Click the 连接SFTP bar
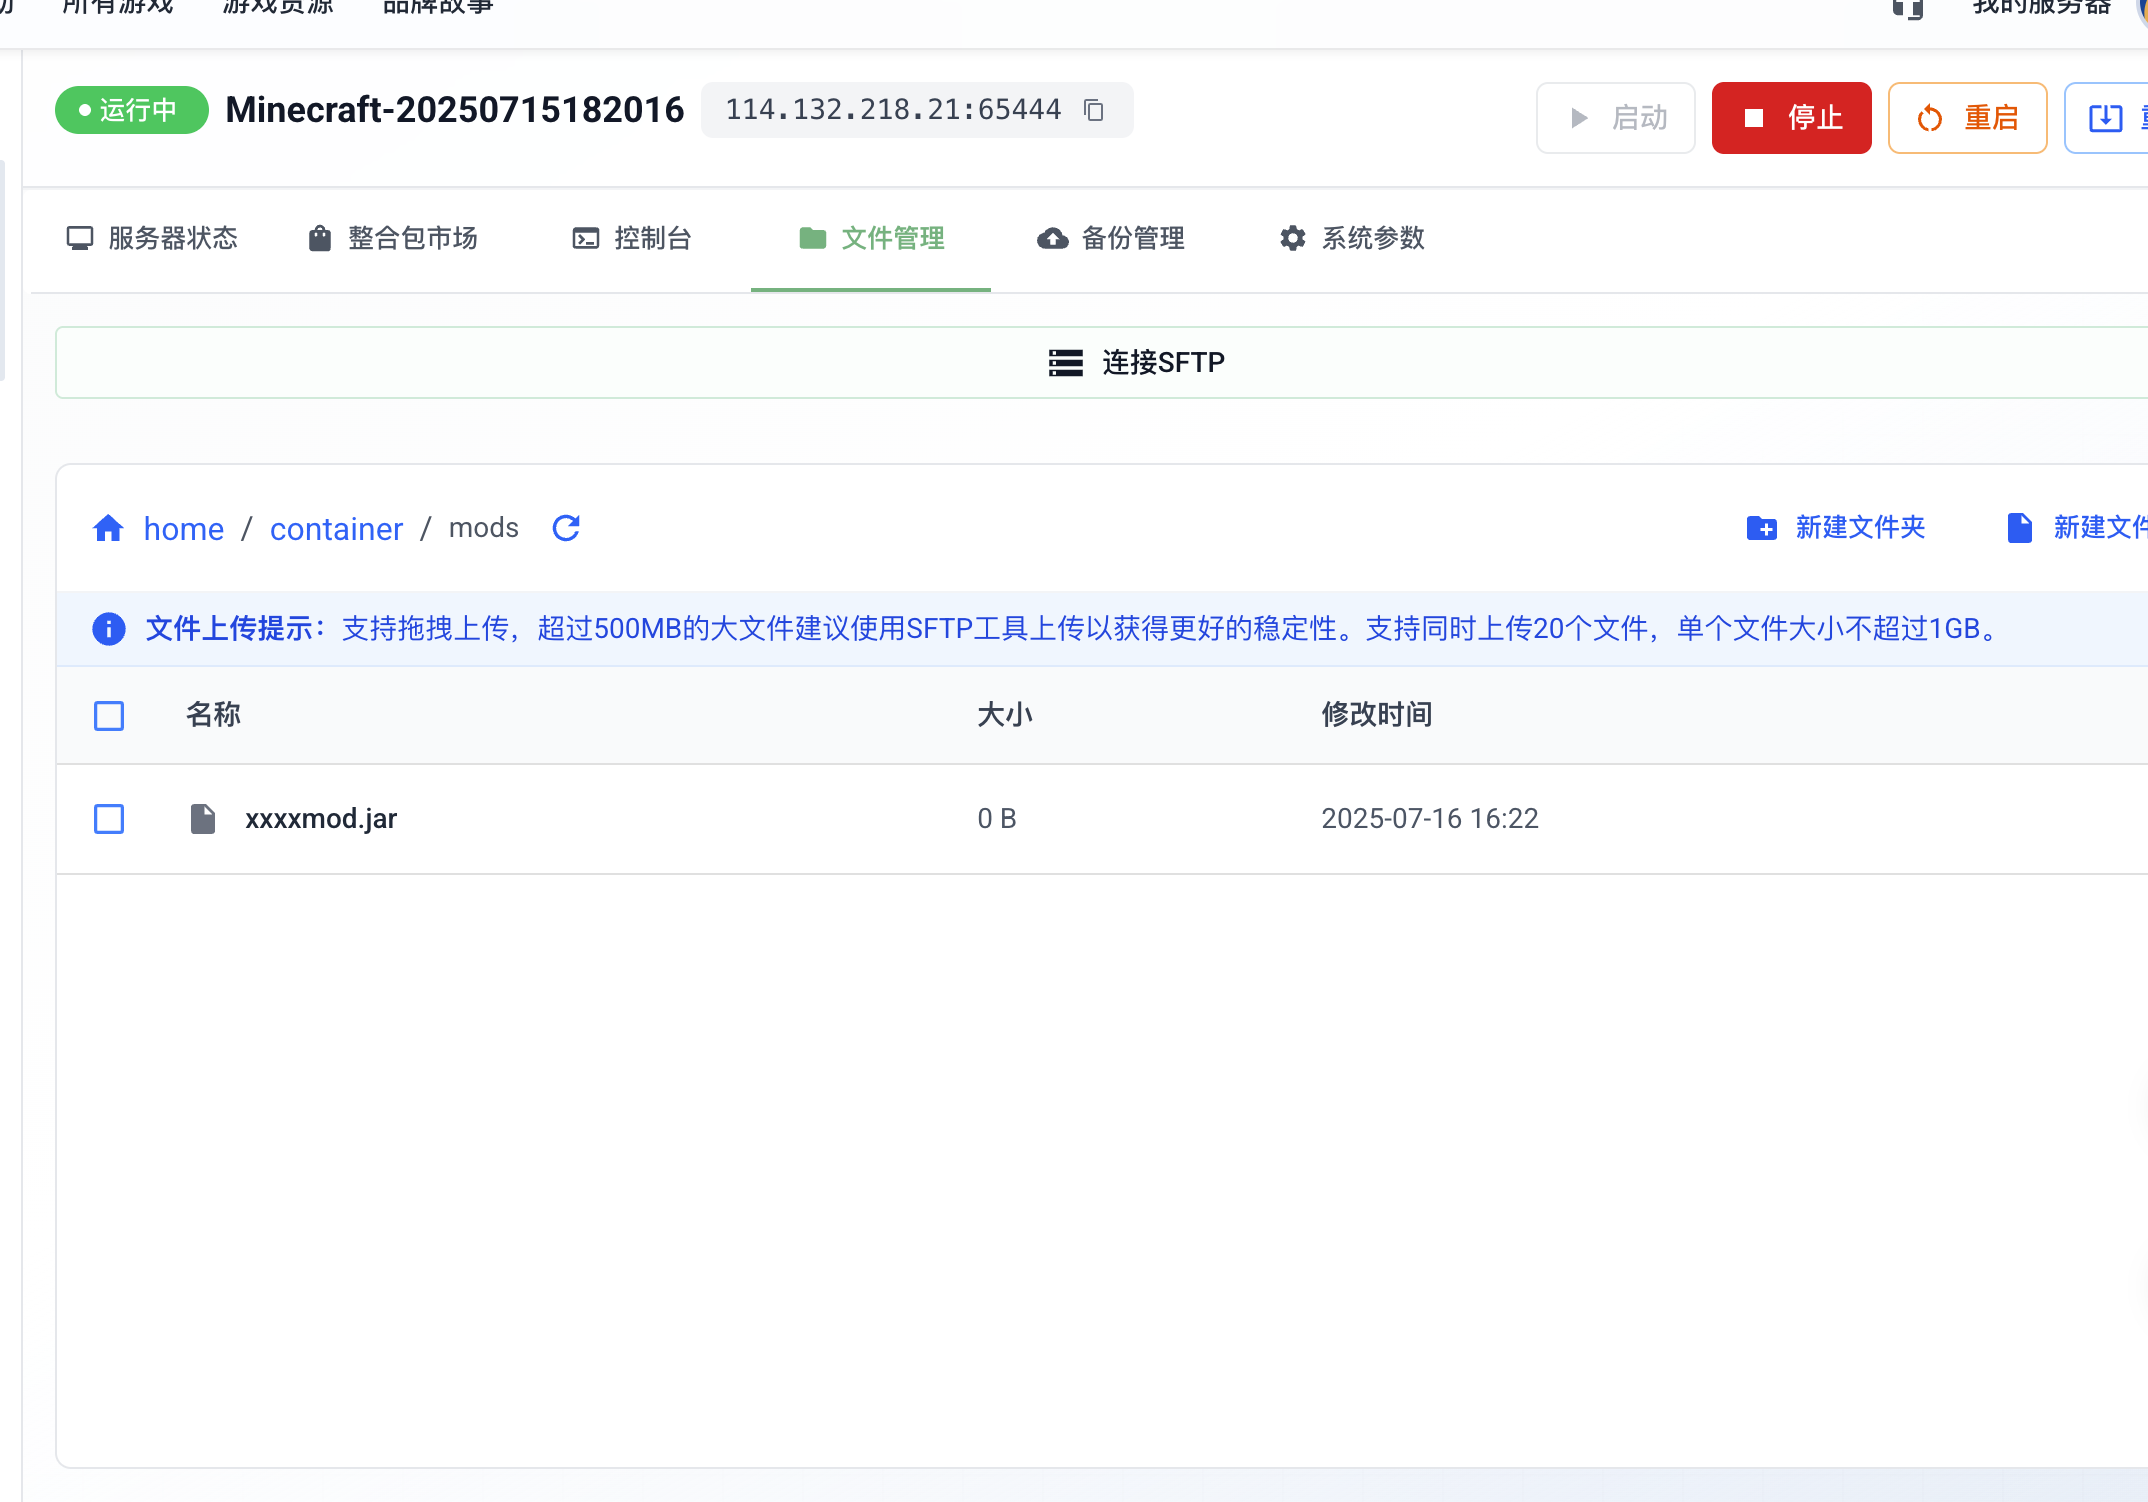 [x=1136, y=362]
